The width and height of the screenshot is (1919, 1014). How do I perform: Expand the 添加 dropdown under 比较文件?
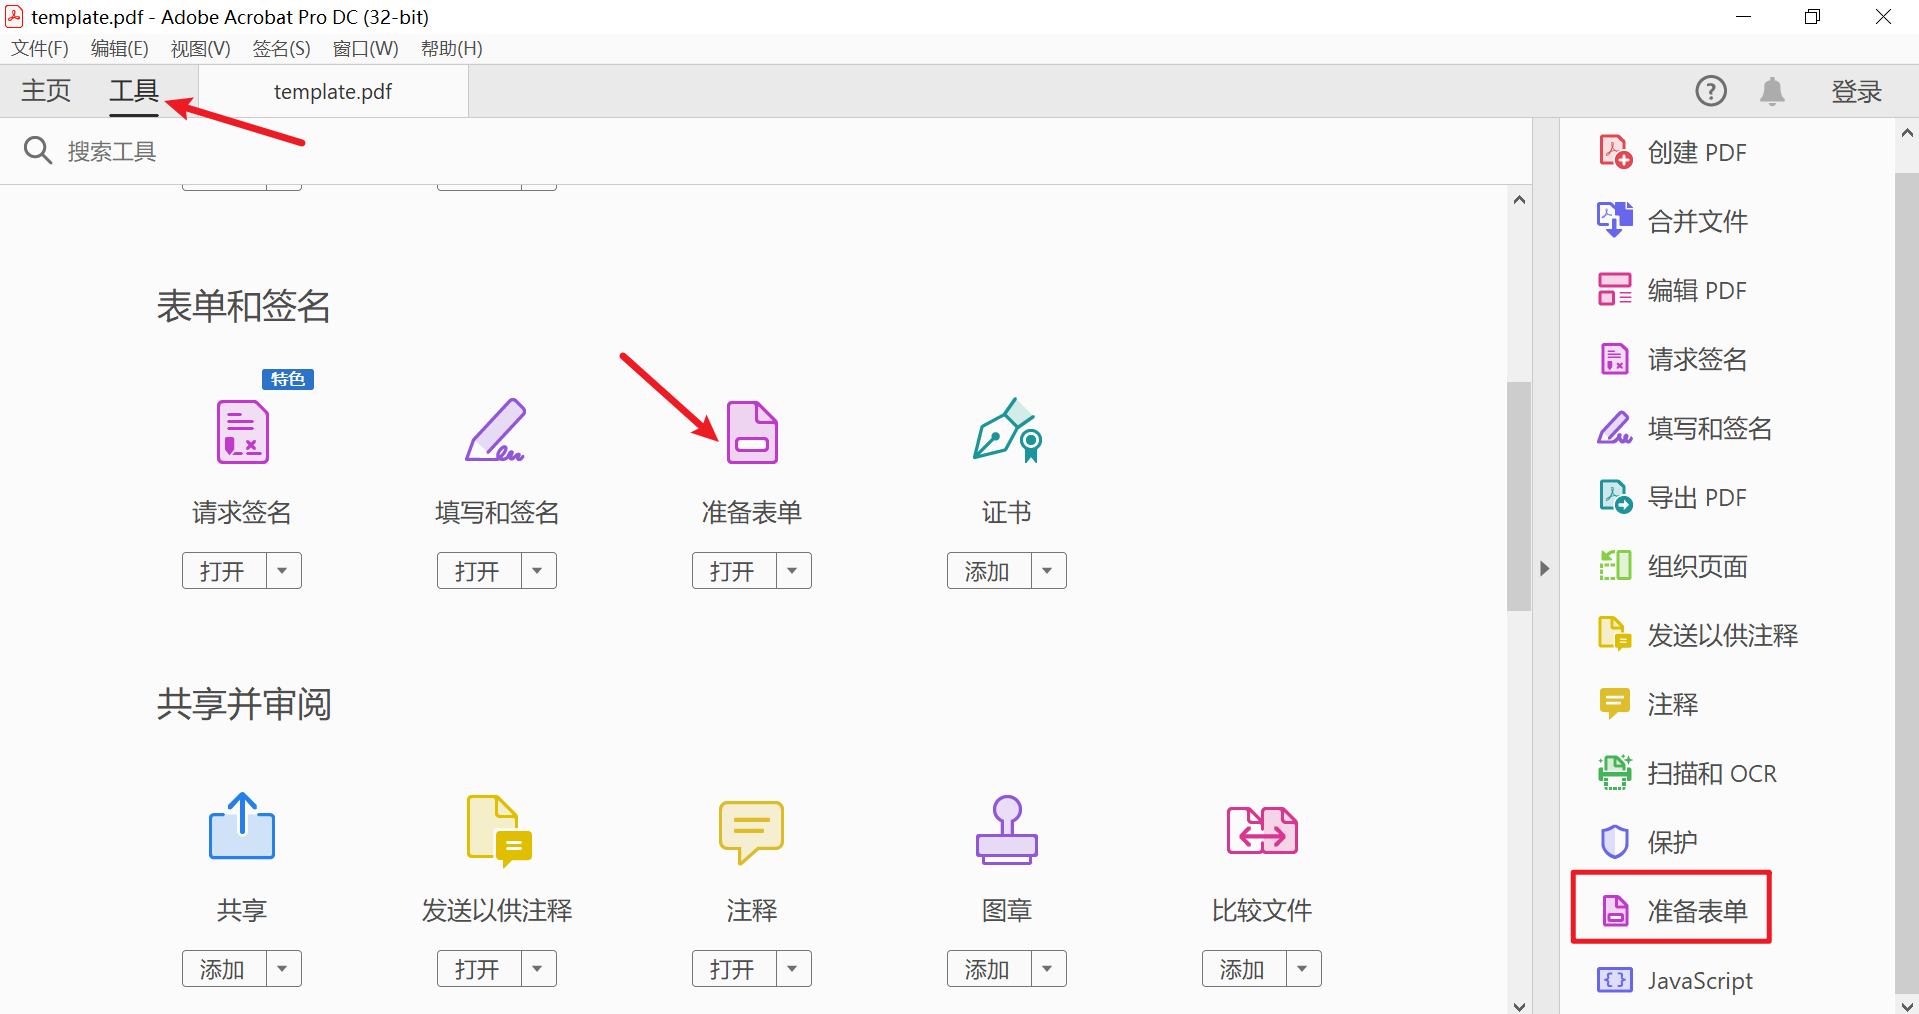coord(1301,968)
